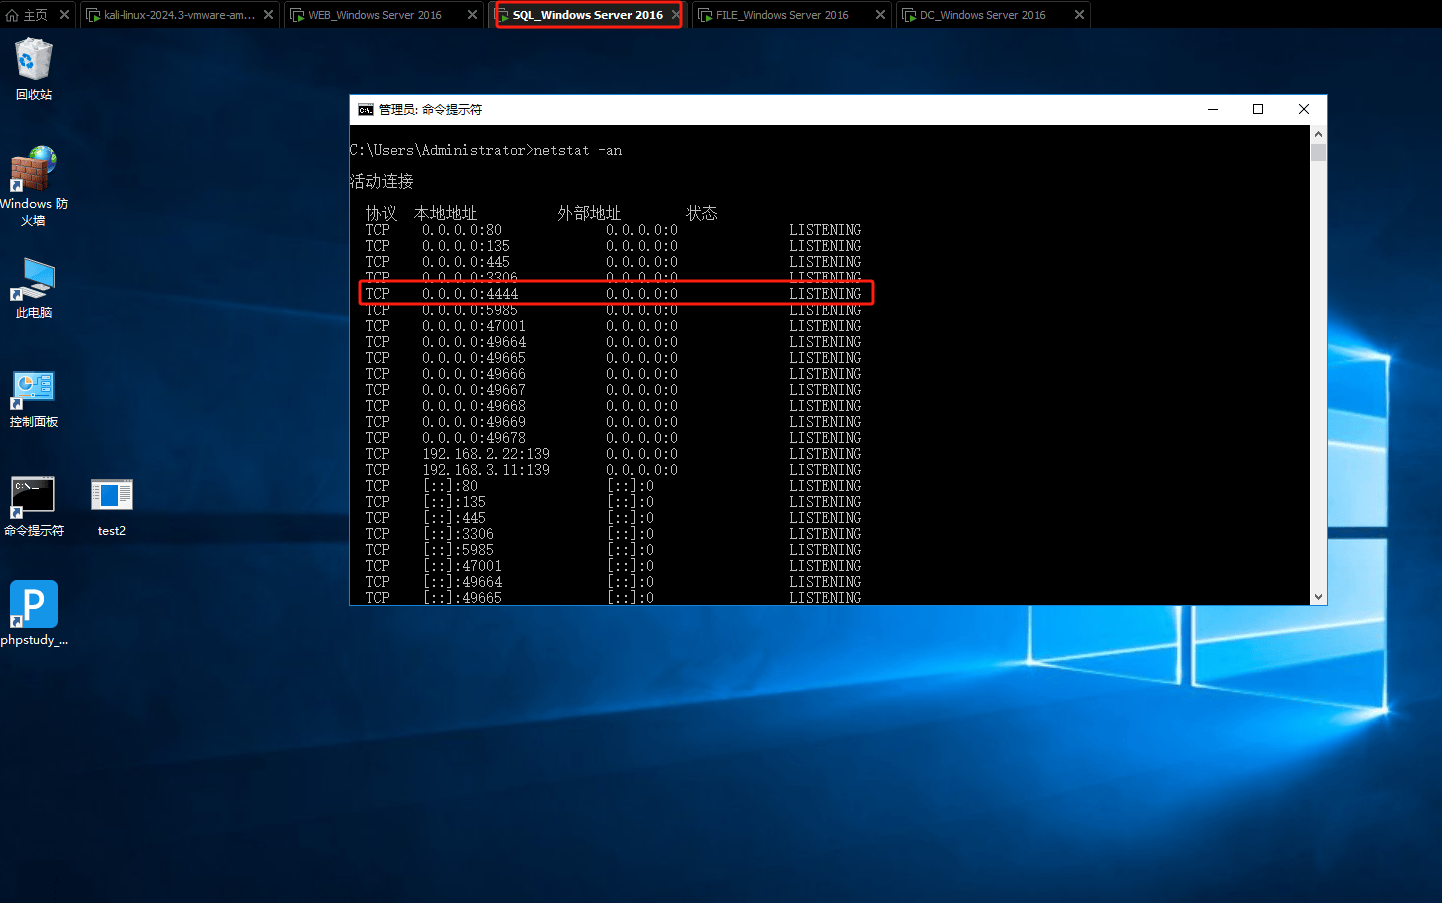The width and height of the screenshot is (1442, 903).
Task: Open the Recycle Bin (回收站) desktop icon
Action: coord(34,69)
